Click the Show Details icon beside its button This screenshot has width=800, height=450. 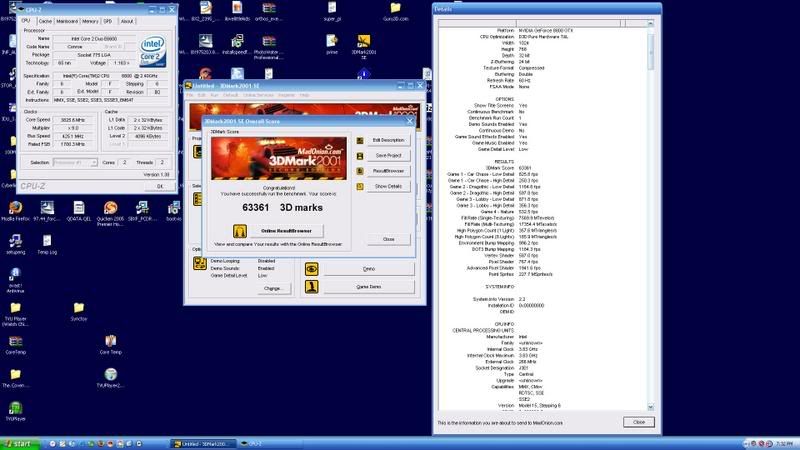360,187
